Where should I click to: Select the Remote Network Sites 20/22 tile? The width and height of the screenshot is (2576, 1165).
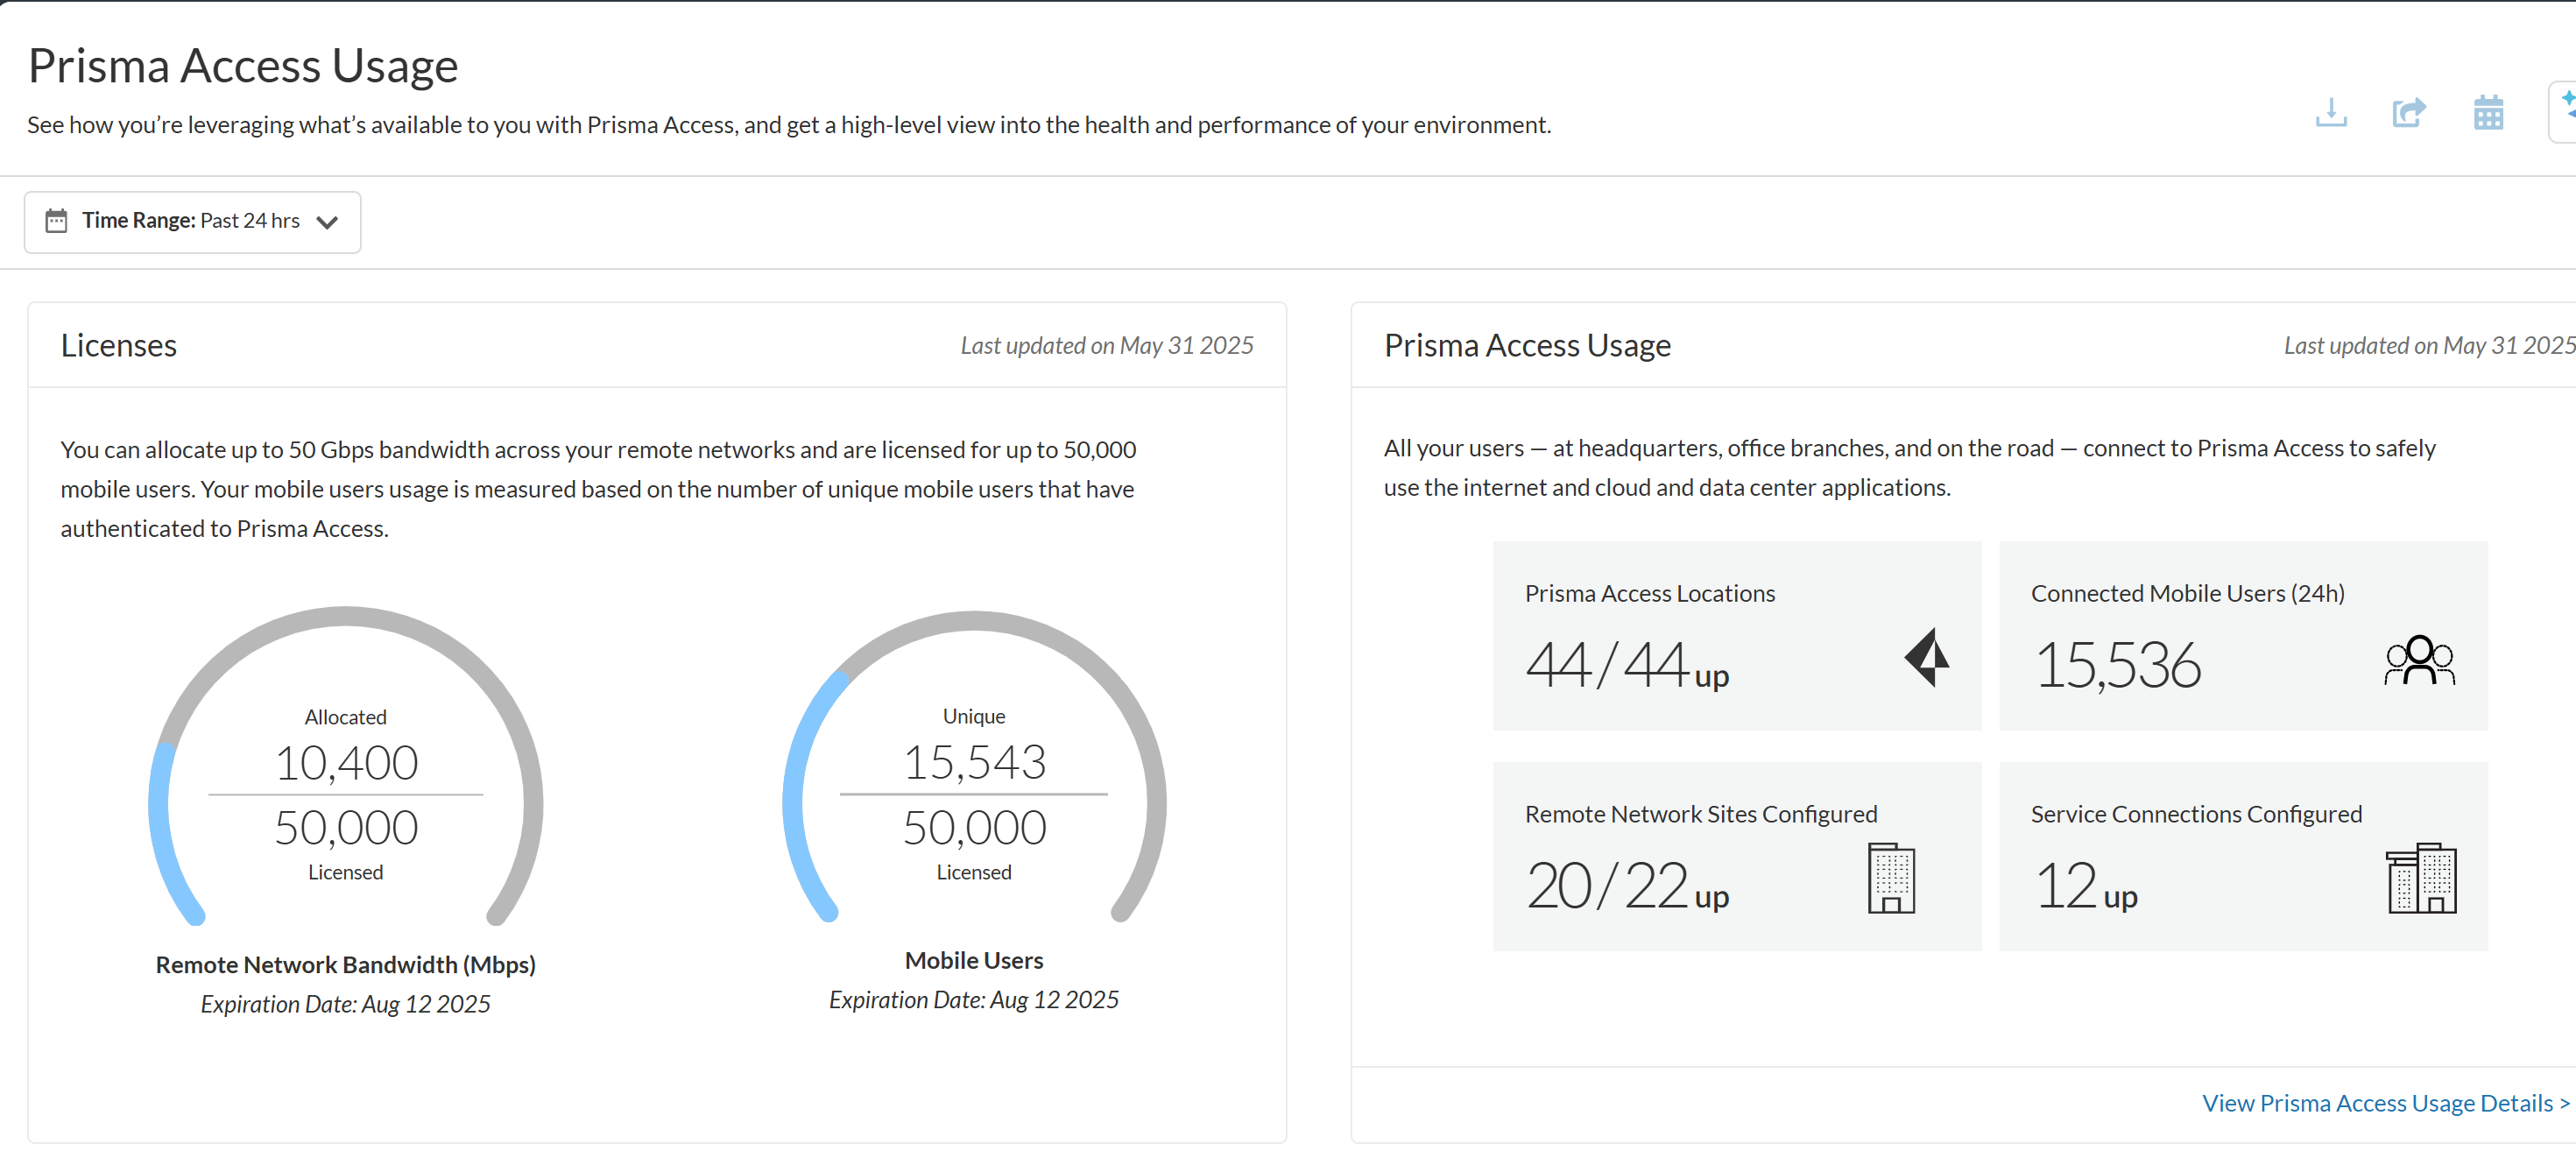point(1736,856)
